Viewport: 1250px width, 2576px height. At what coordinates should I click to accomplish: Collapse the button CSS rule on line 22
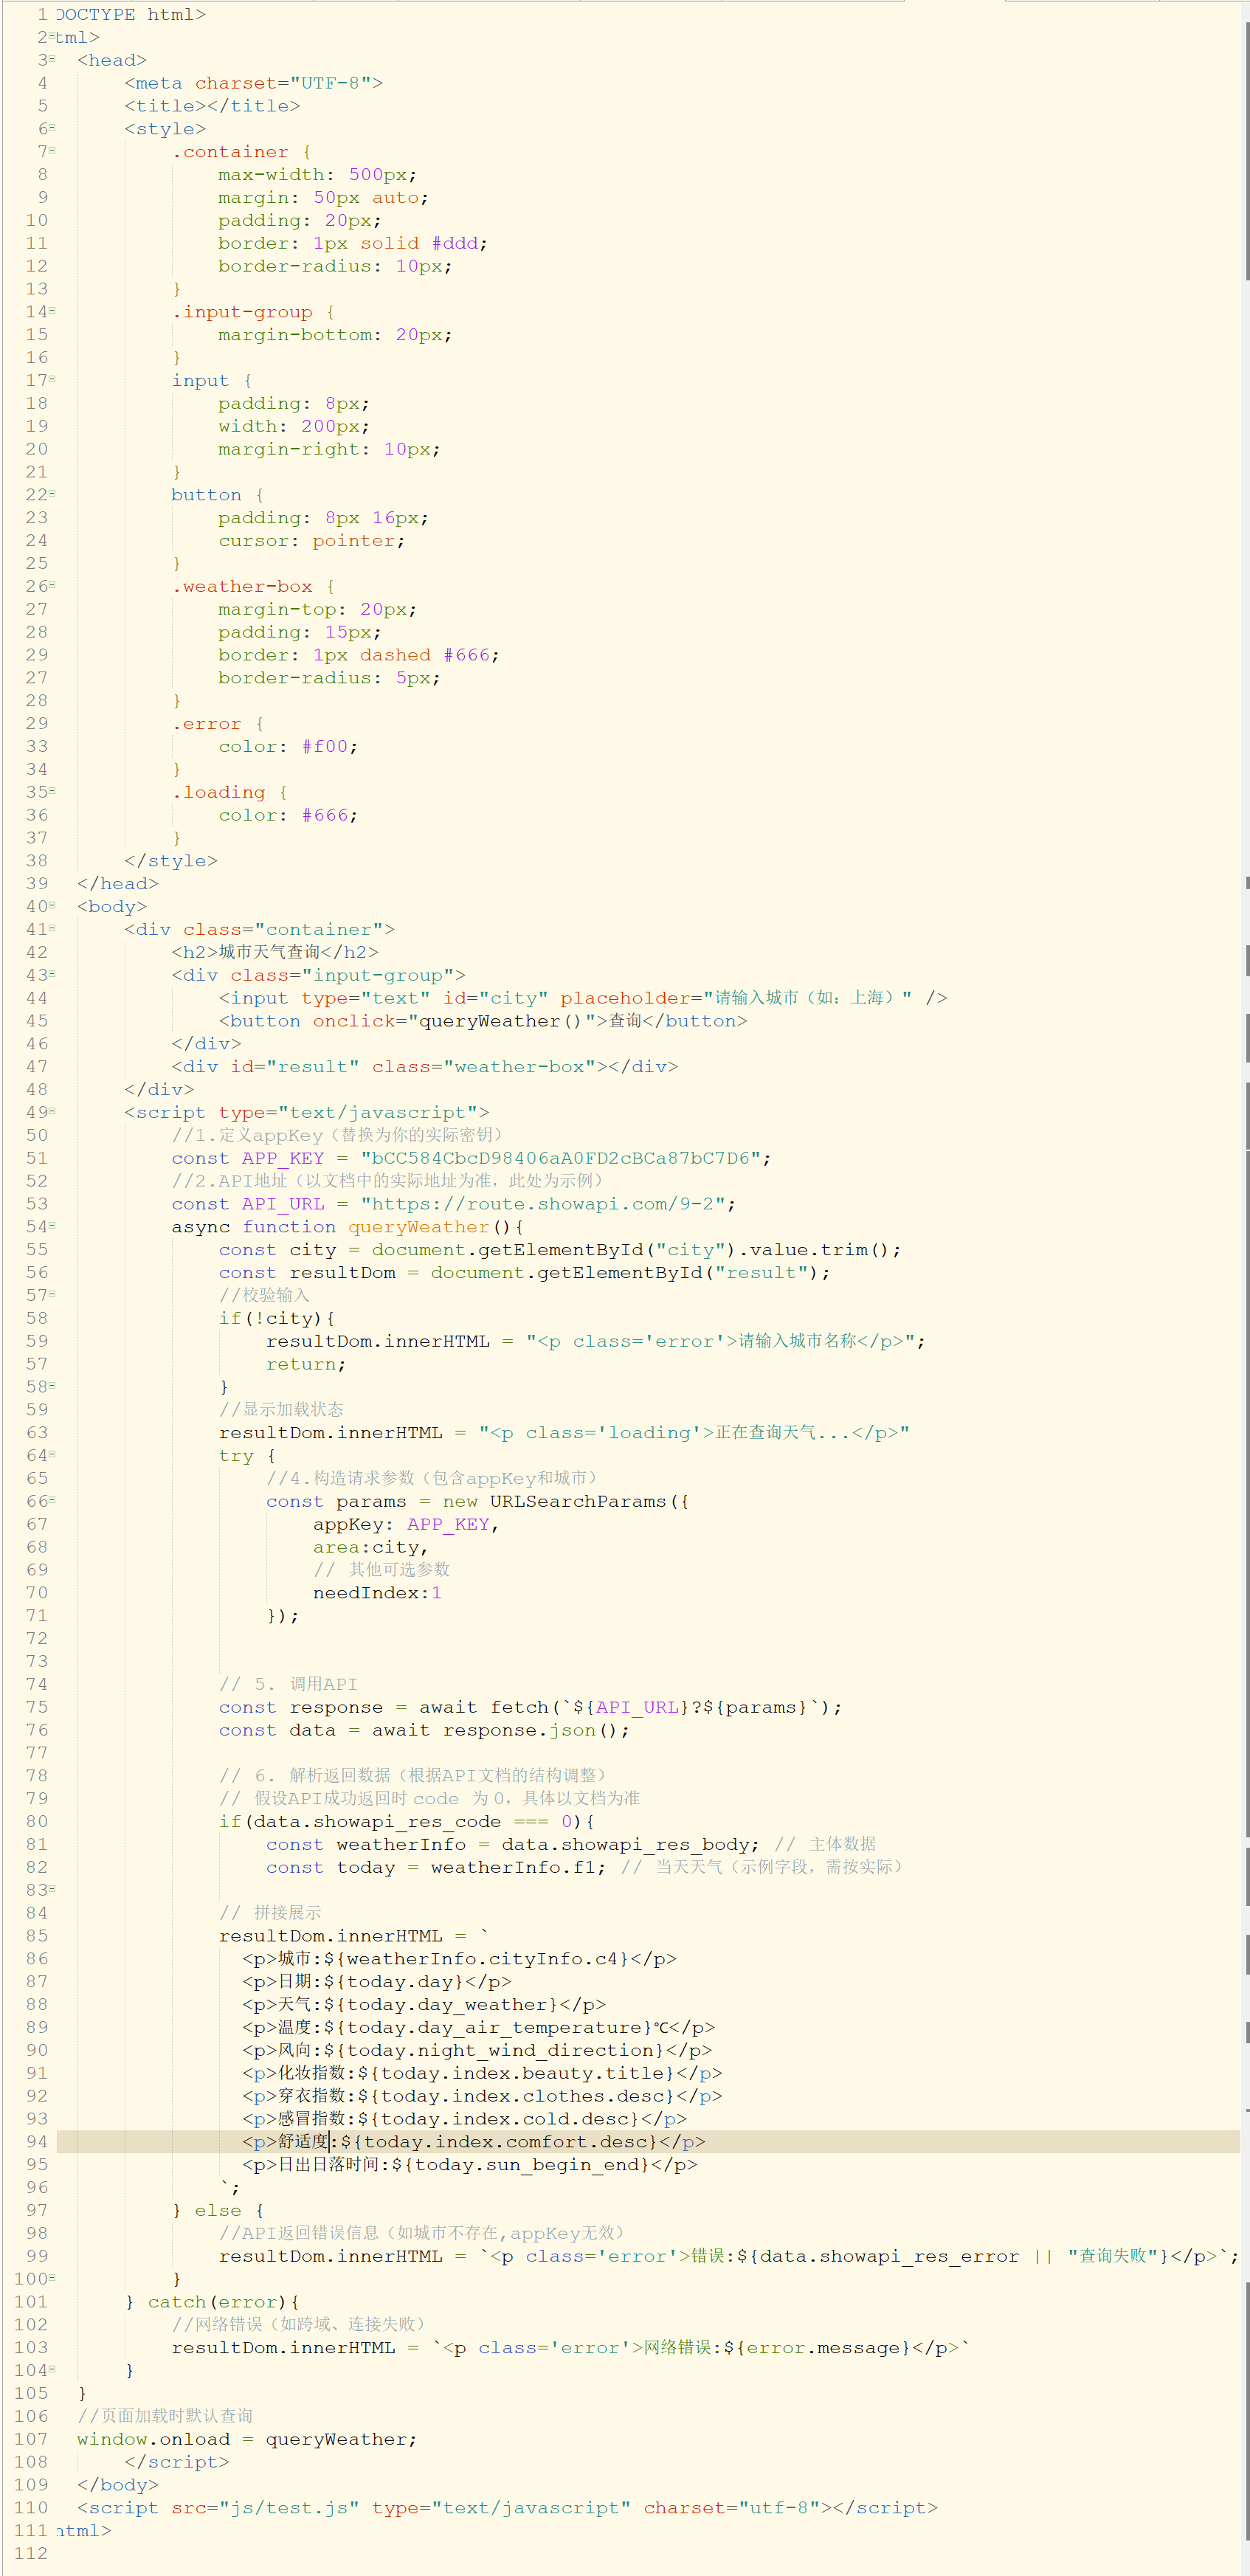[52, 494]
